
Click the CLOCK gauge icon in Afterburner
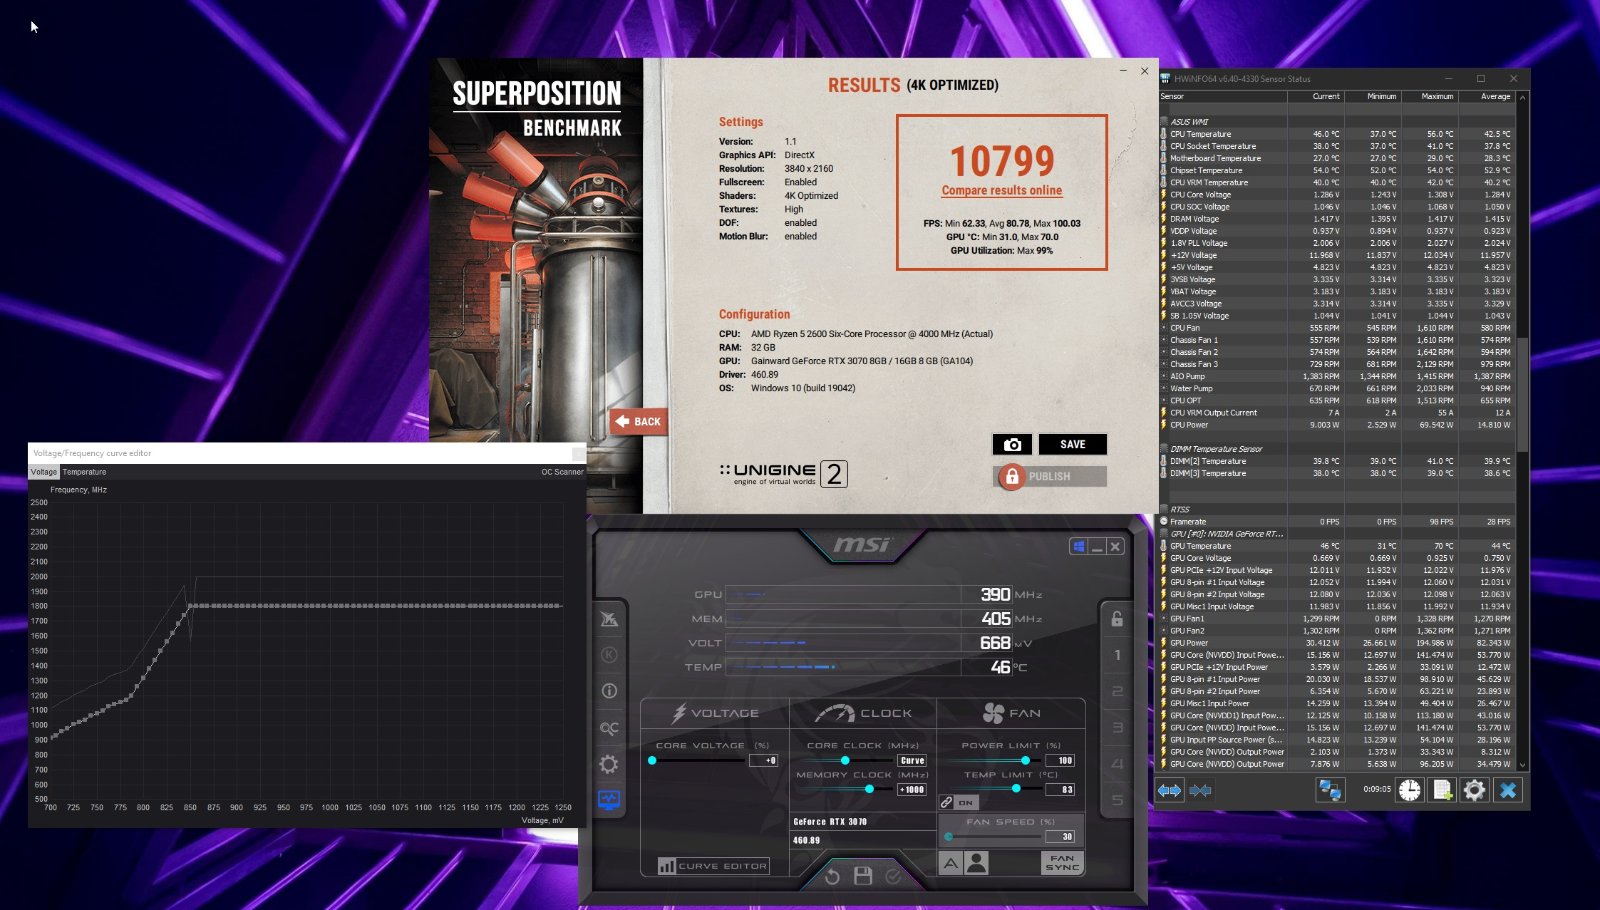click(x=834, y=713)
